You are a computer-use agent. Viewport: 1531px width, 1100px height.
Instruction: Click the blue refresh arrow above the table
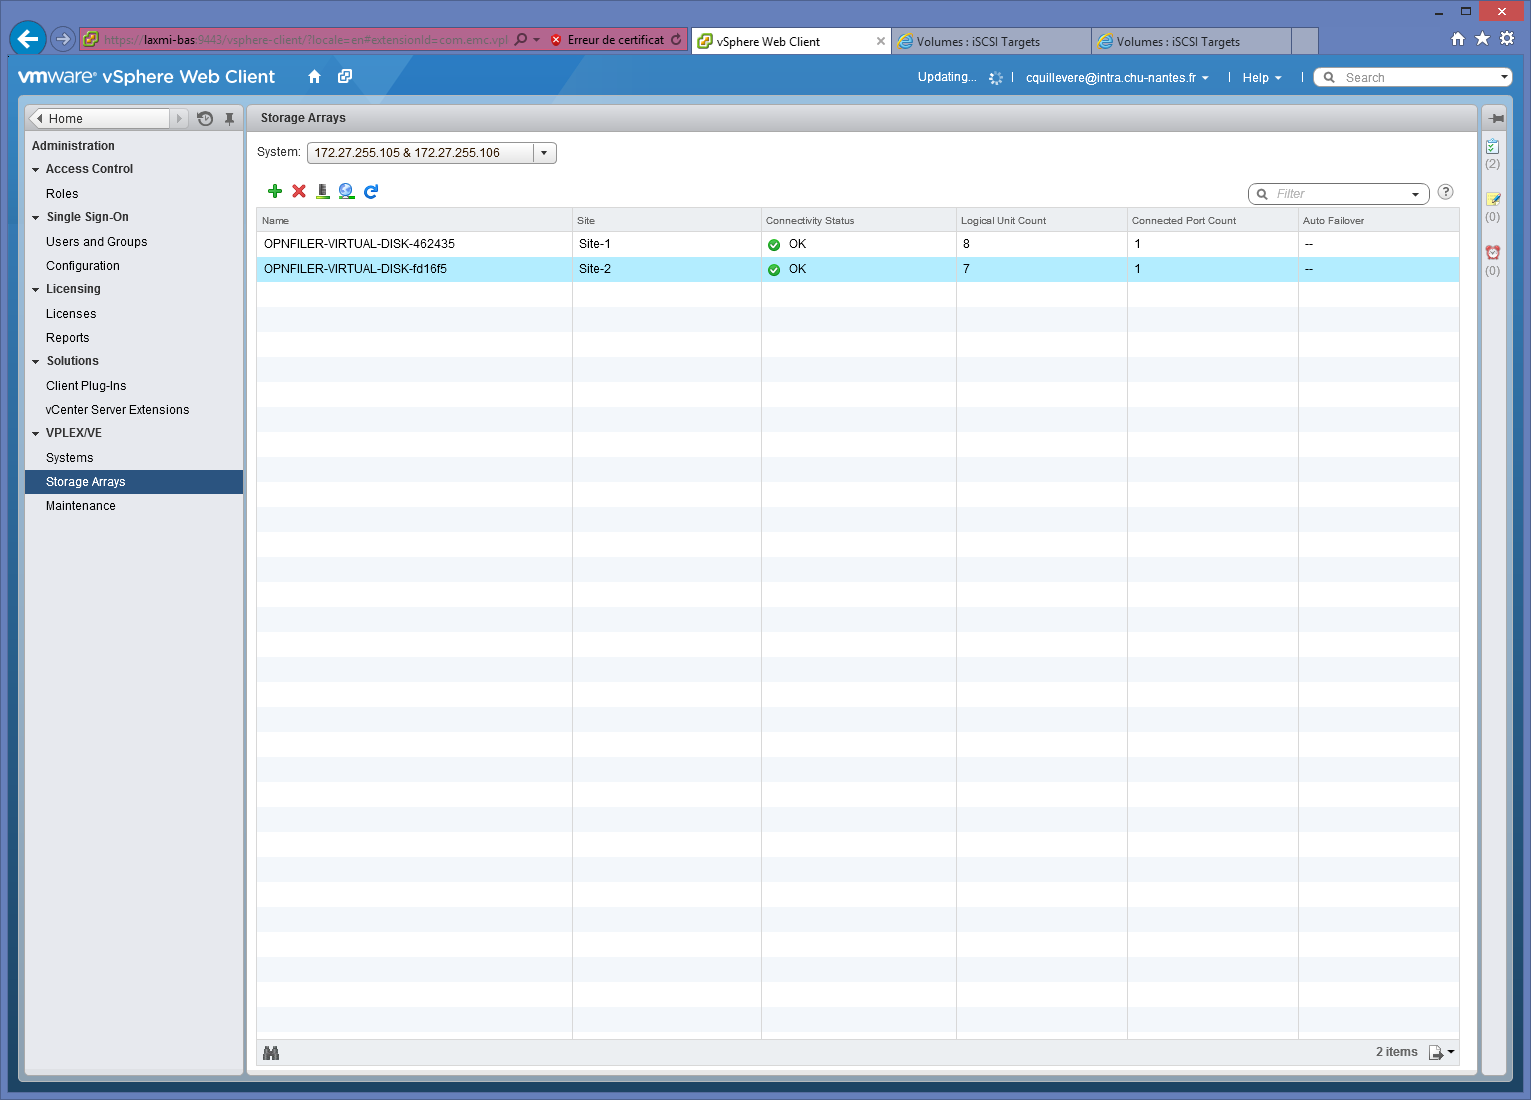pos(371,191)
